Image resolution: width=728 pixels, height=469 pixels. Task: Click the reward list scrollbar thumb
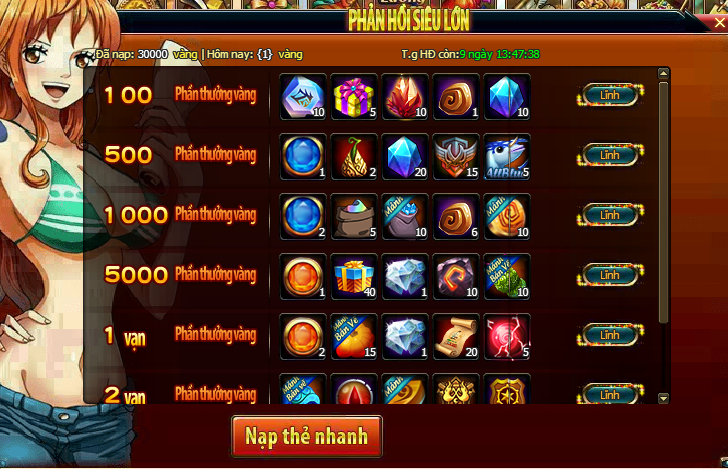coord(663,202)
